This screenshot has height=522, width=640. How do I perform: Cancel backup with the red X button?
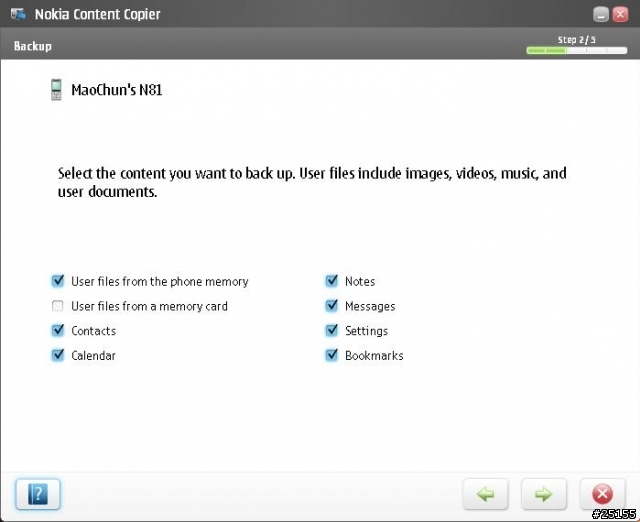[602, 494]
